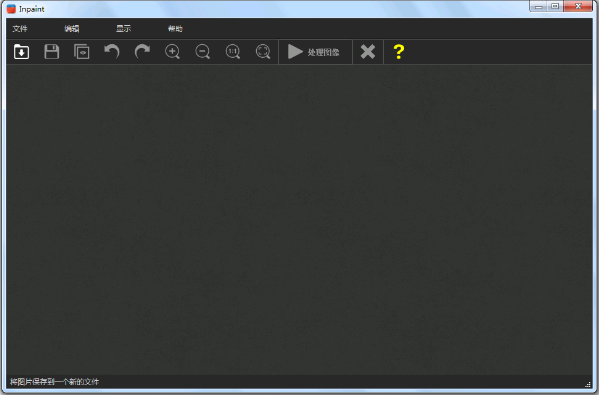Image resolution: width=599 pixels, height=395 pixels.
Task: Open the 编辑 menu
Action: pos(72,29)
